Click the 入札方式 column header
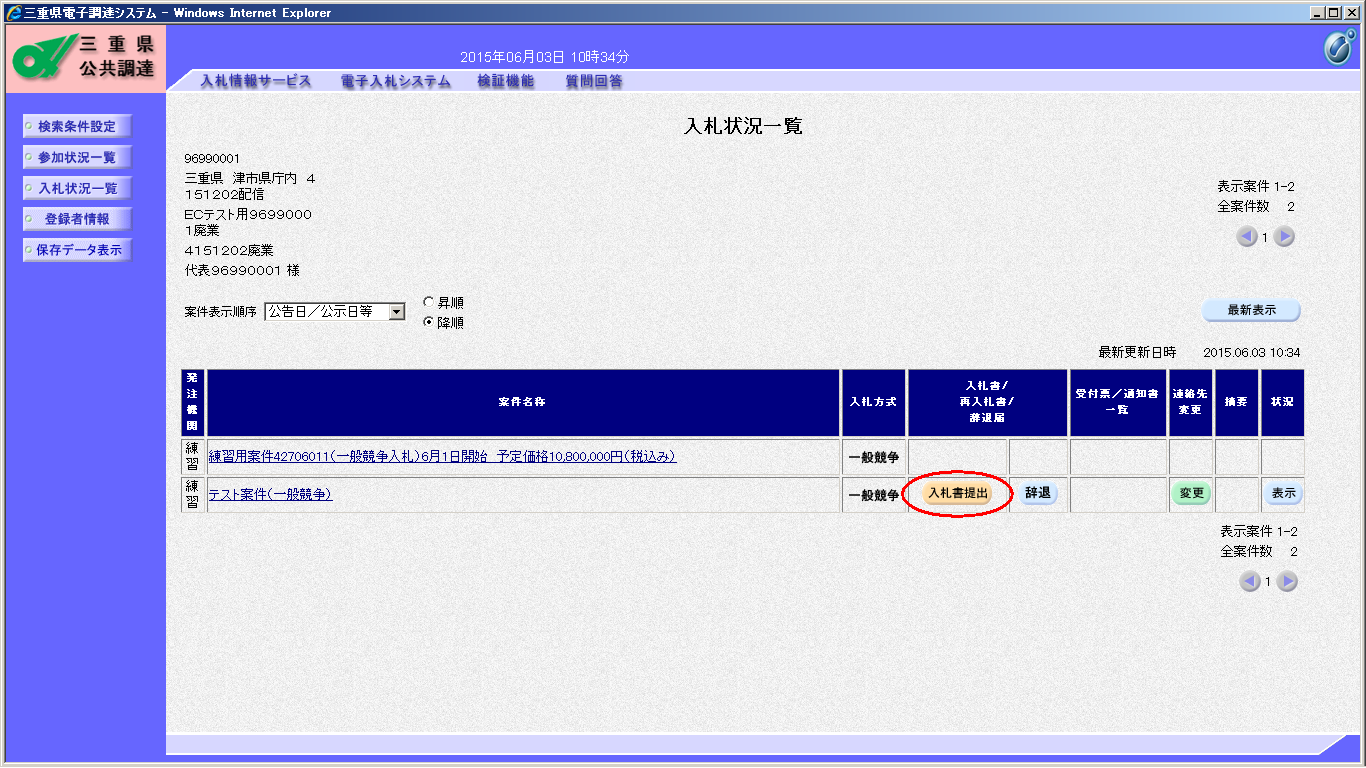This screenshot has height=768, width=1366. pos(874,402)
